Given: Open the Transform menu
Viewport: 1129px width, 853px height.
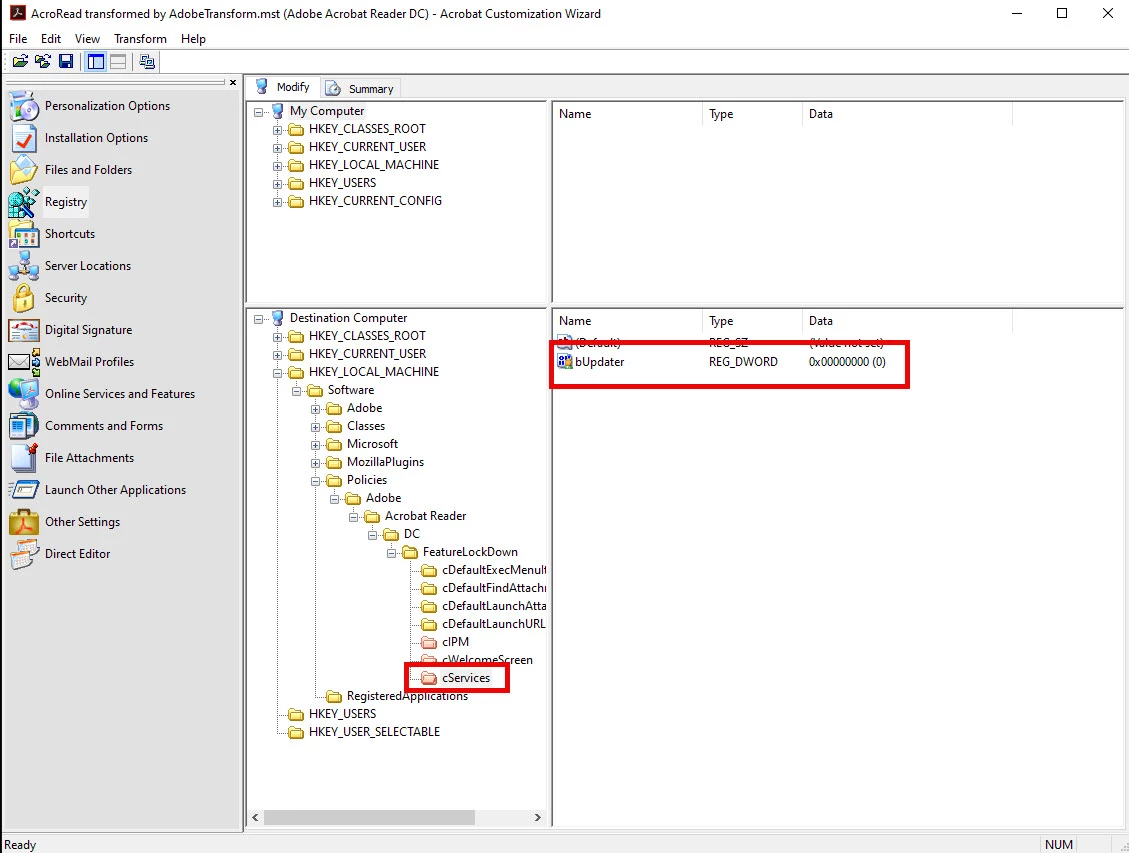Looking at the screenshot, I should tap(140, 39).
